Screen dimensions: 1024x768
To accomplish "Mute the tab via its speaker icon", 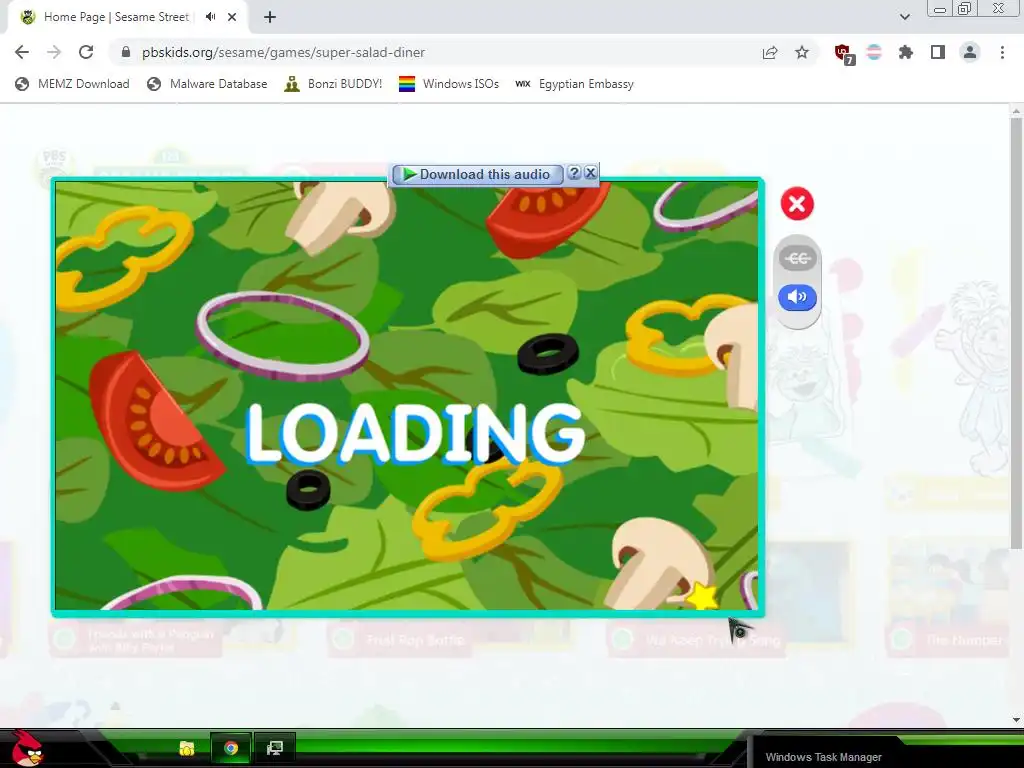I will coord(210,17).
